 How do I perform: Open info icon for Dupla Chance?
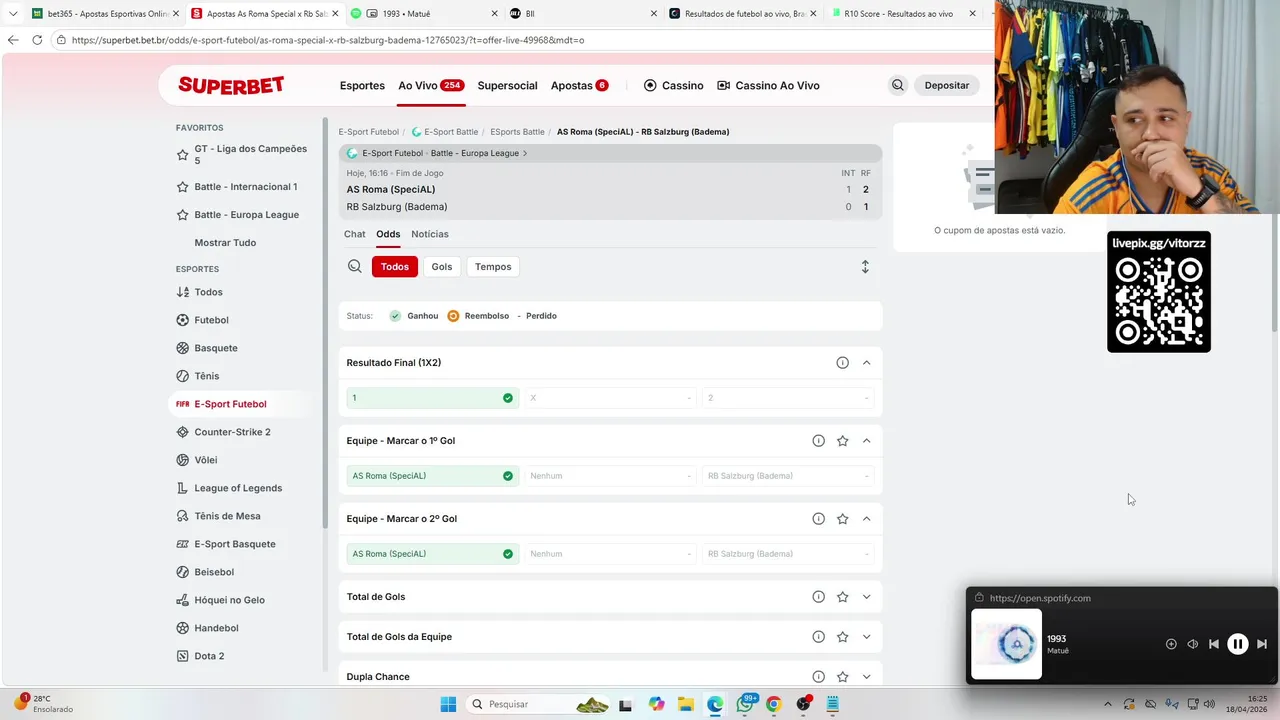(818, 677)
